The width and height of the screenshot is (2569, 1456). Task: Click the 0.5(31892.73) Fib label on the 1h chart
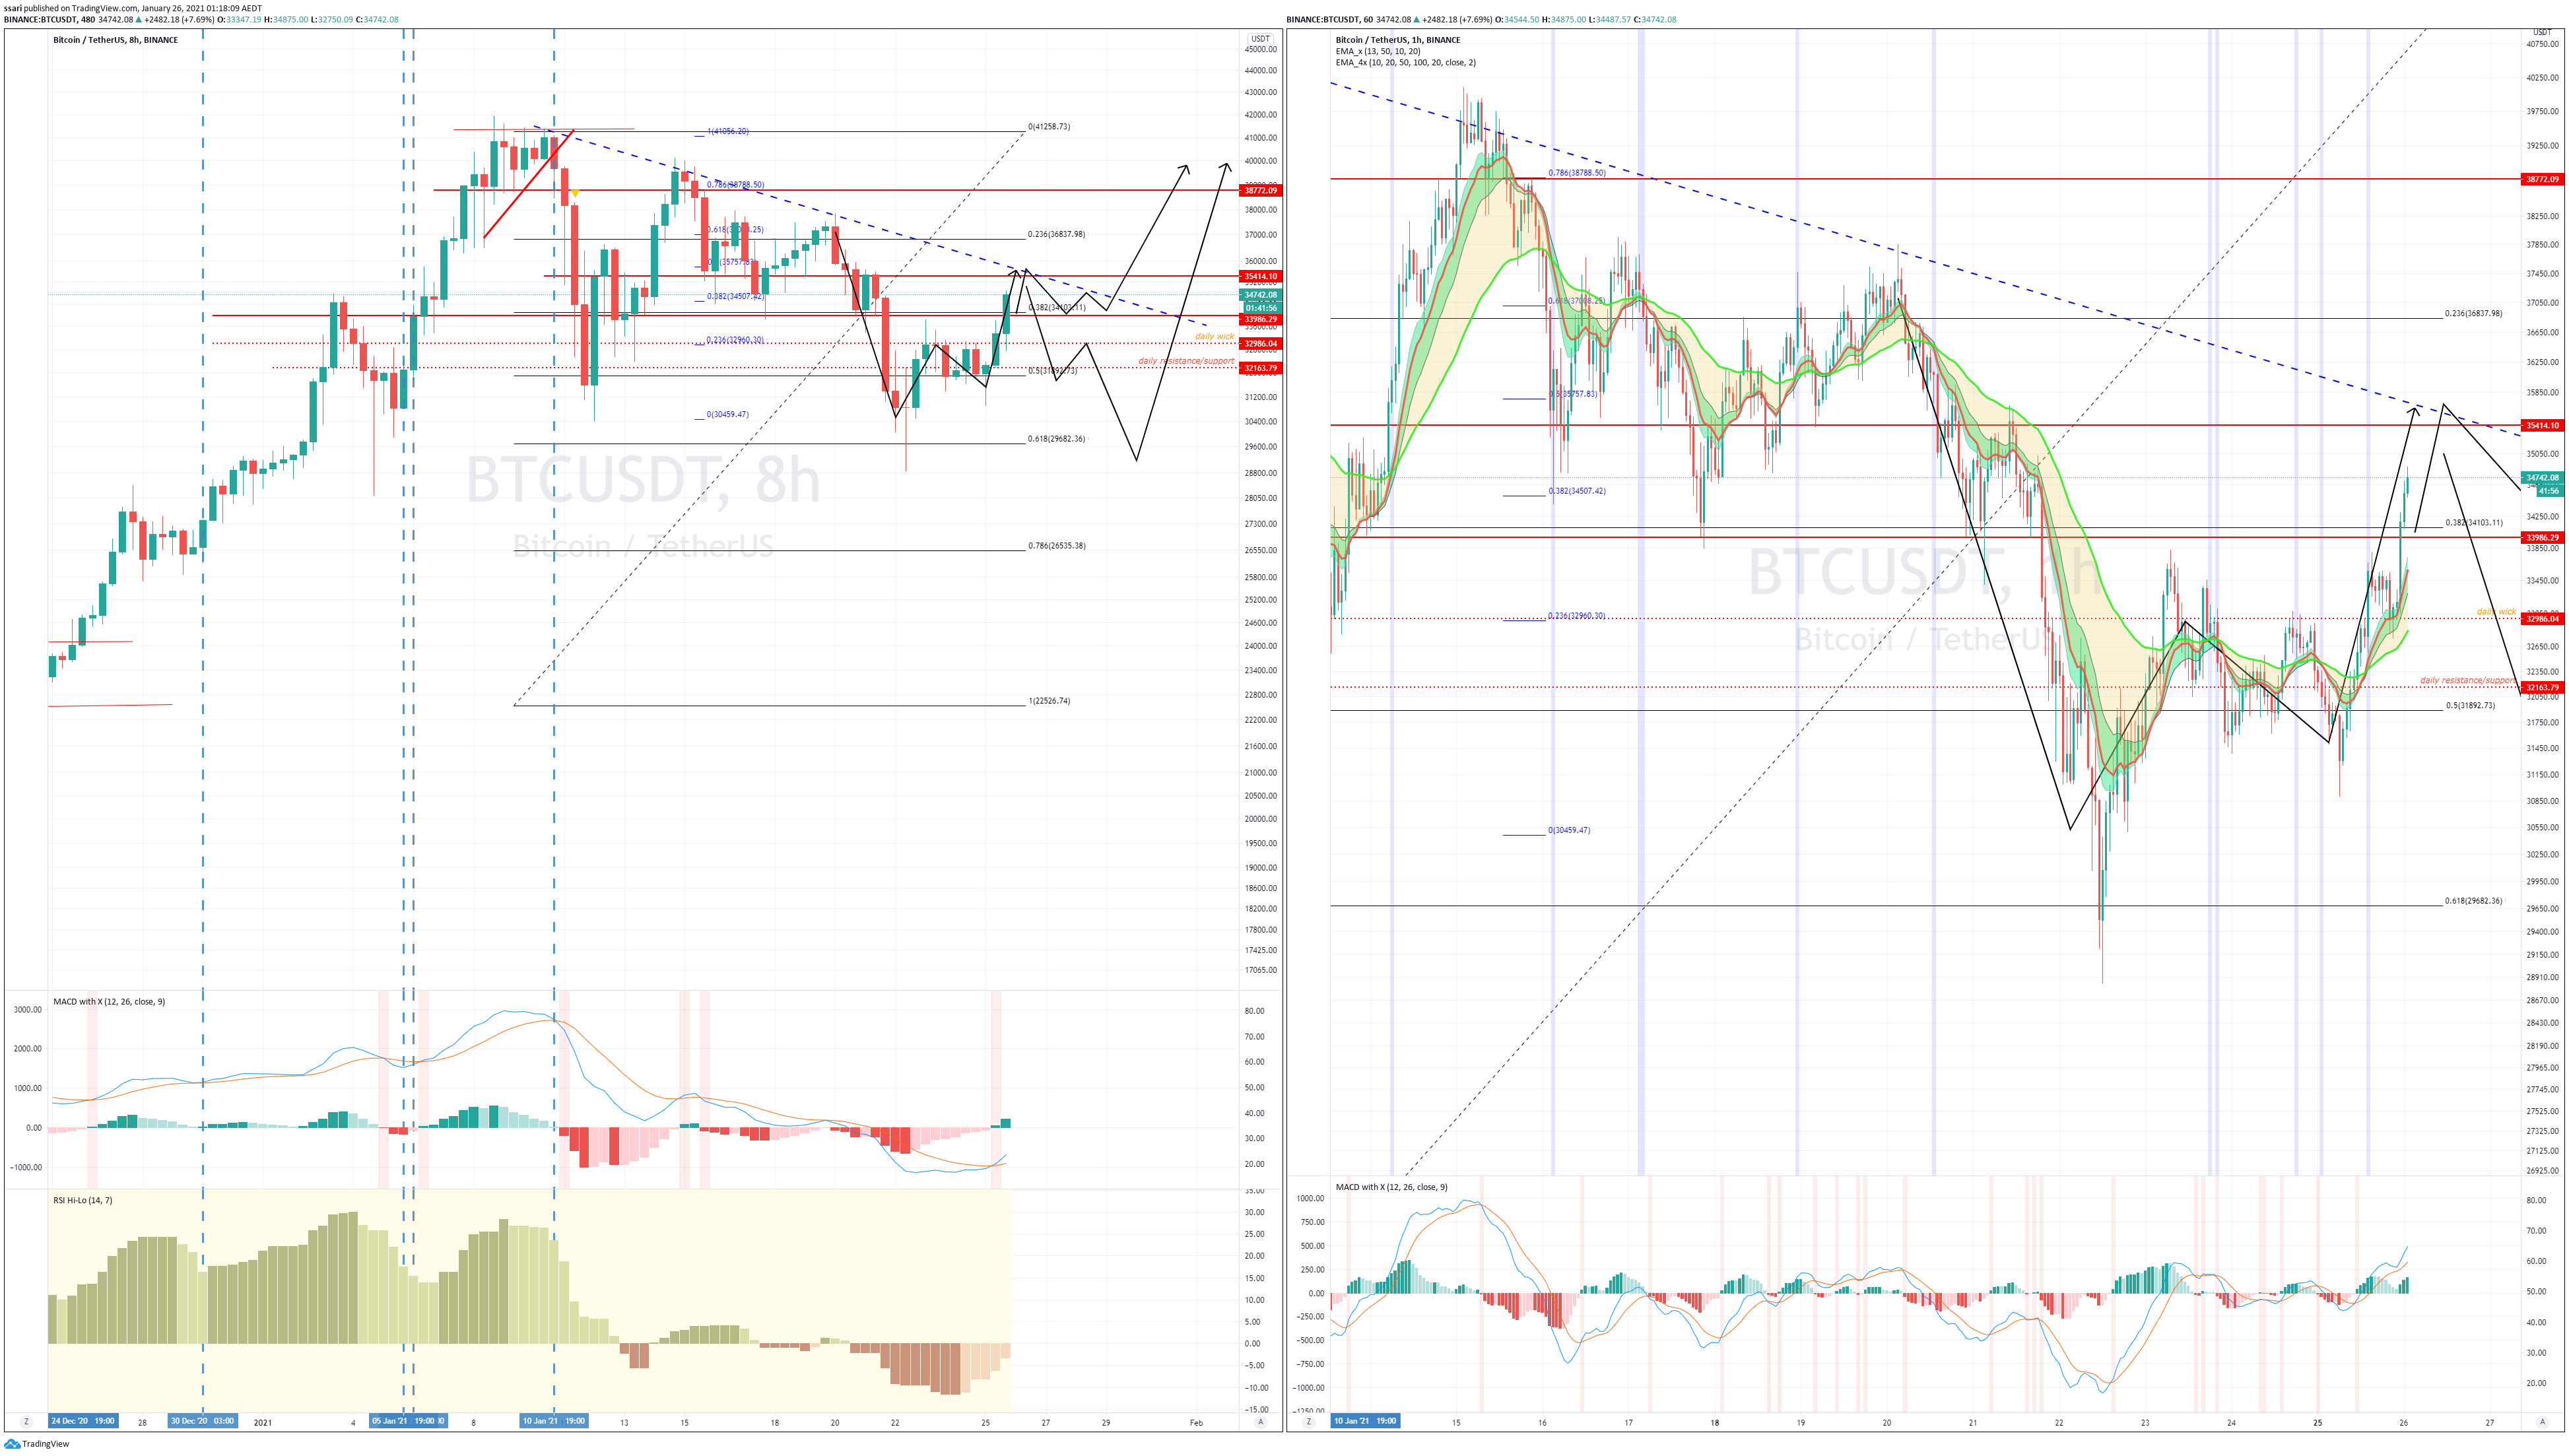pyautogui.click(x=2470, y=705)
